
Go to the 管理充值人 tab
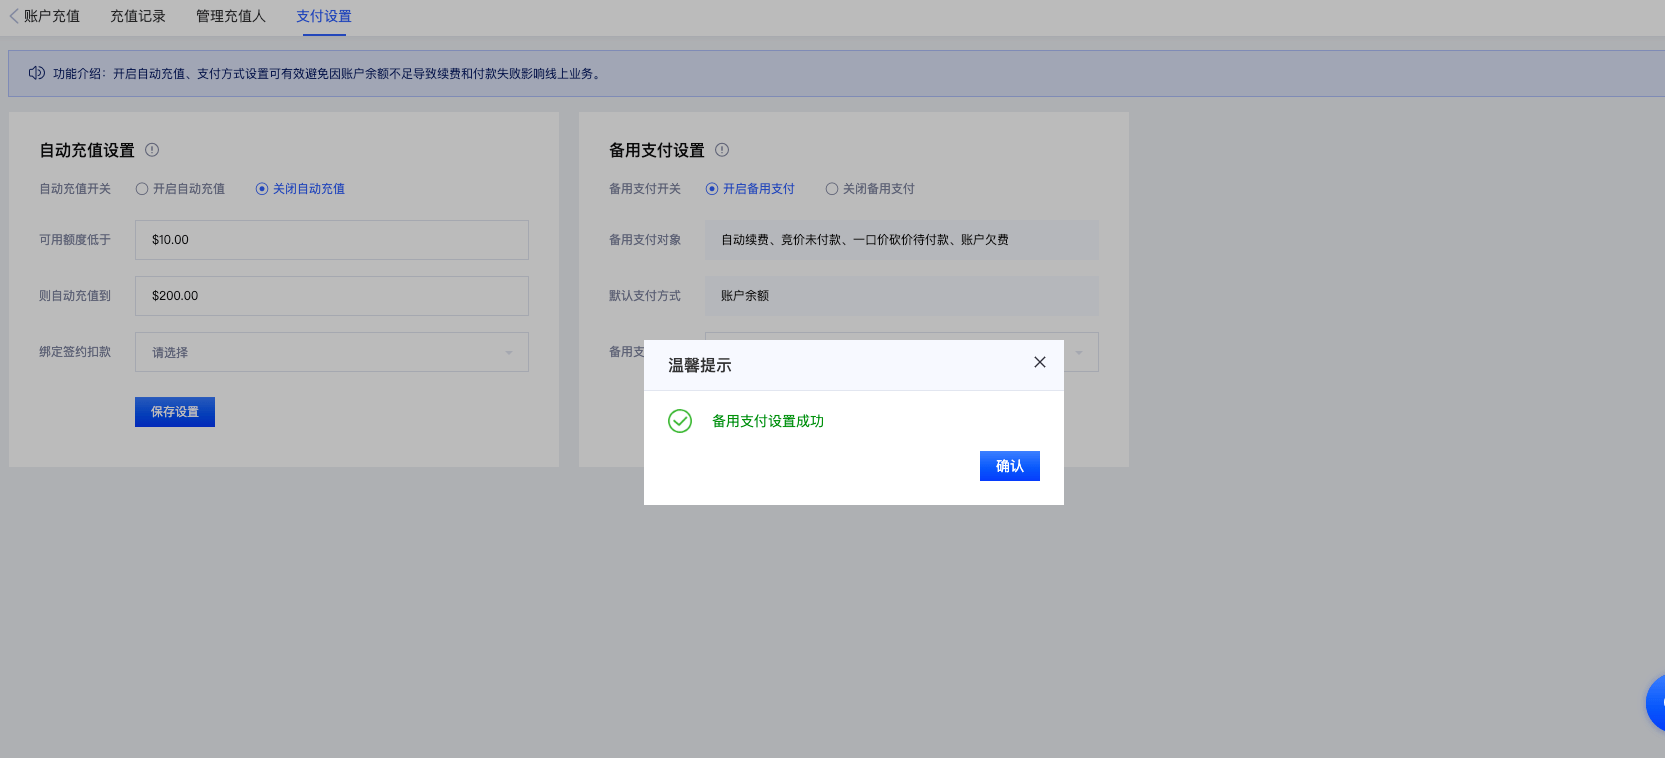(x=231, y=16)
